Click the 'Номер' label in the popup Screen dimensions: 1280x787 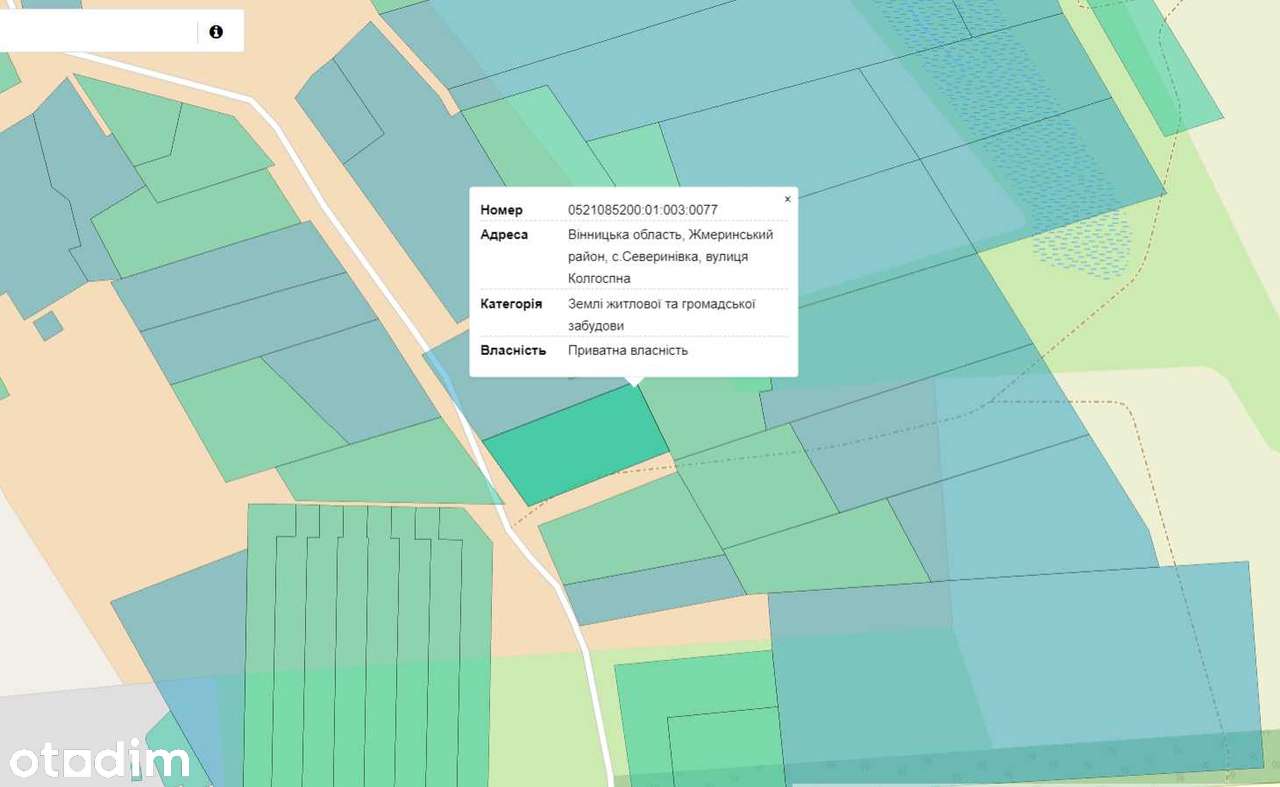(x=501, y=210)
